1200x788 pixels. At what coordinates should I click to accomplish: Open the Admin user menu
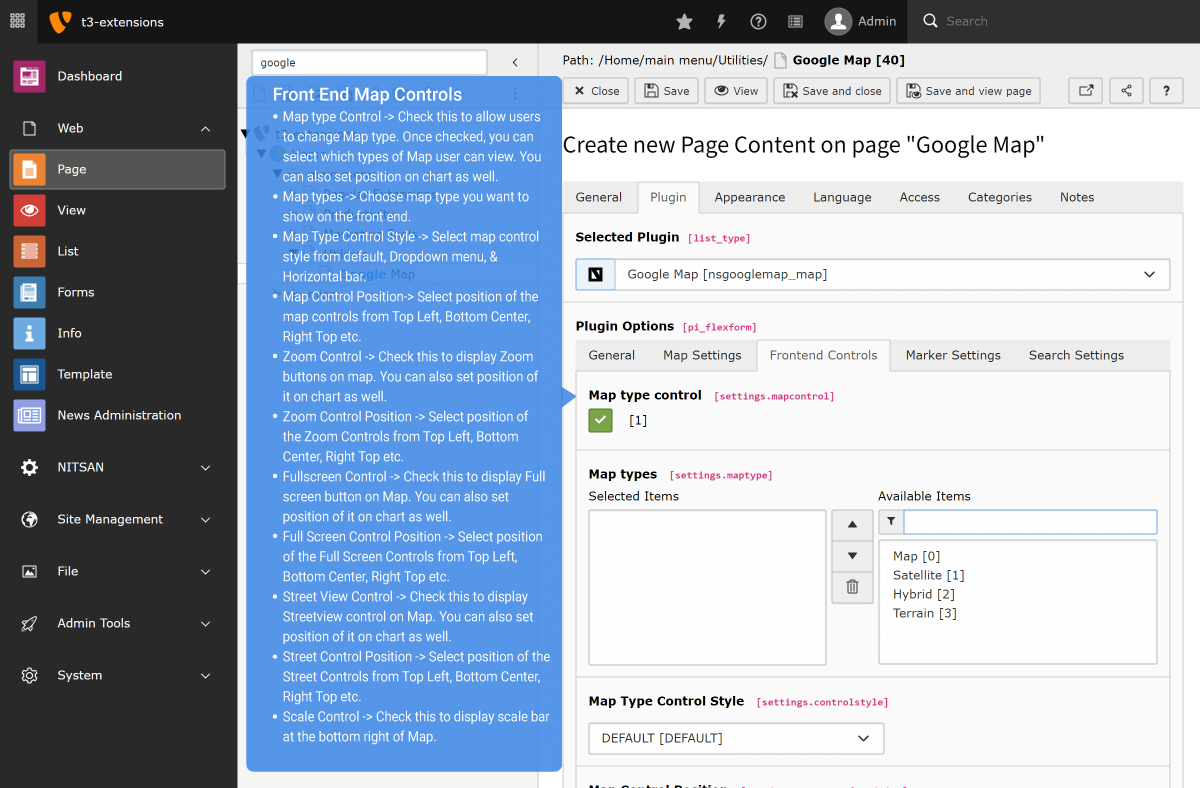[861, 21]
